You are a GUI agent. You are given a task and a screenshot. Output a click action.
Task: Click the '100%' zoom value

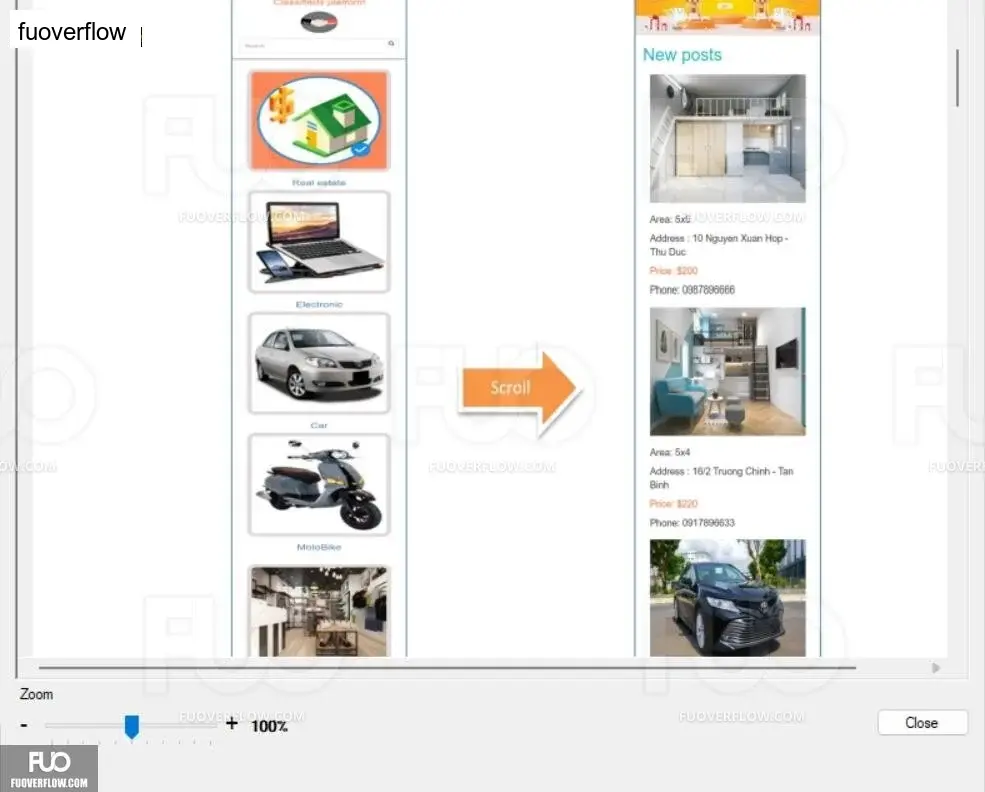coord(269,726)
